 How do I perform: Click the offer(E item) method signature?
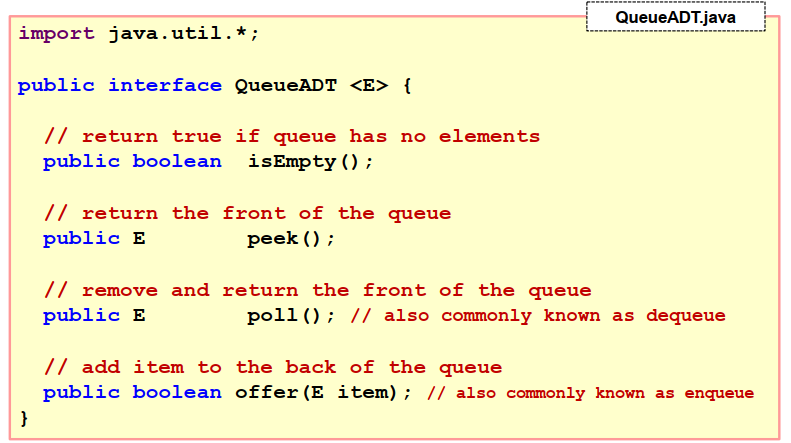(x=323, y=393)
